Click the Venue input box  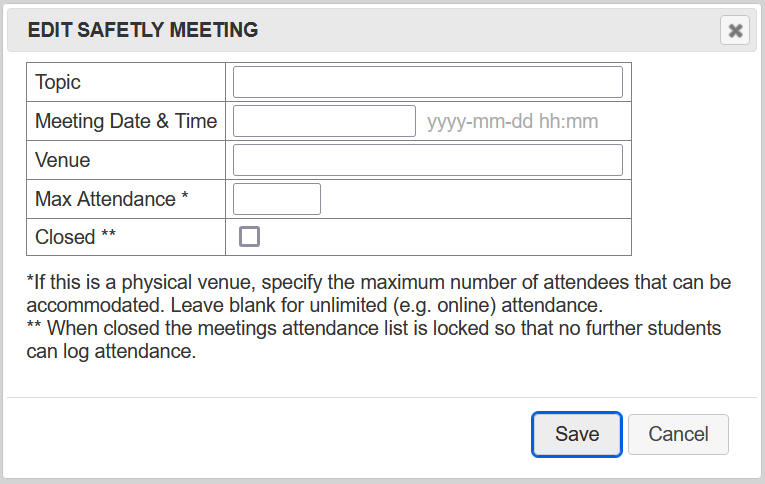[x=427, y=160]
